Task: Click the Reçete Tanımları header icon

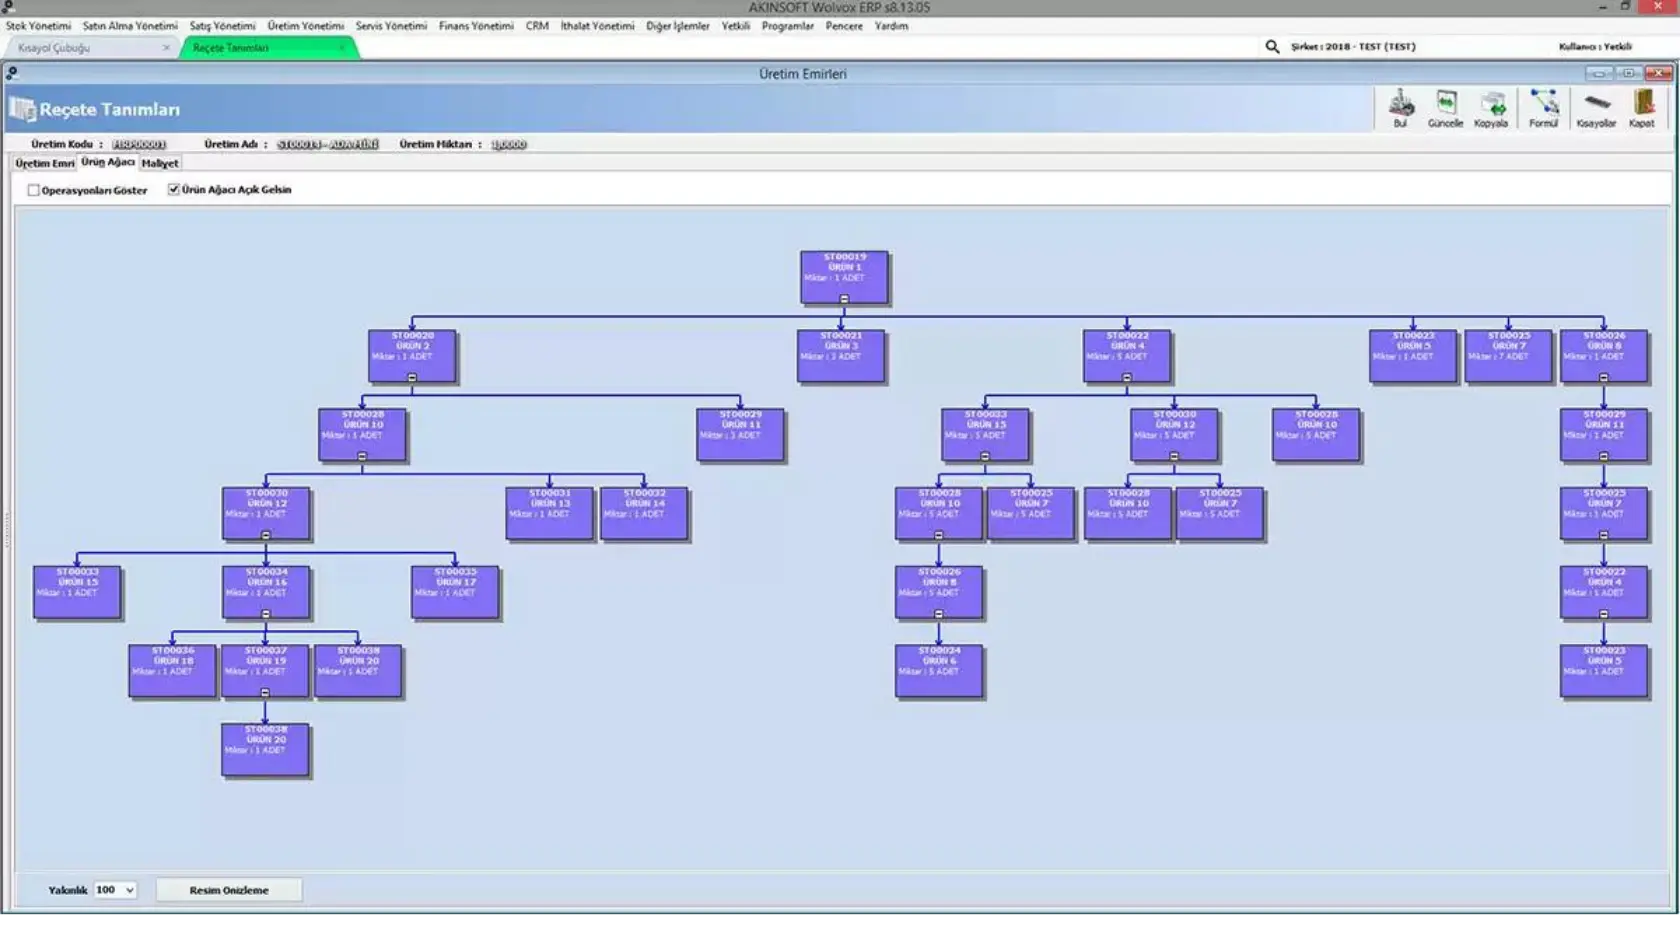Action: (22, 109)
